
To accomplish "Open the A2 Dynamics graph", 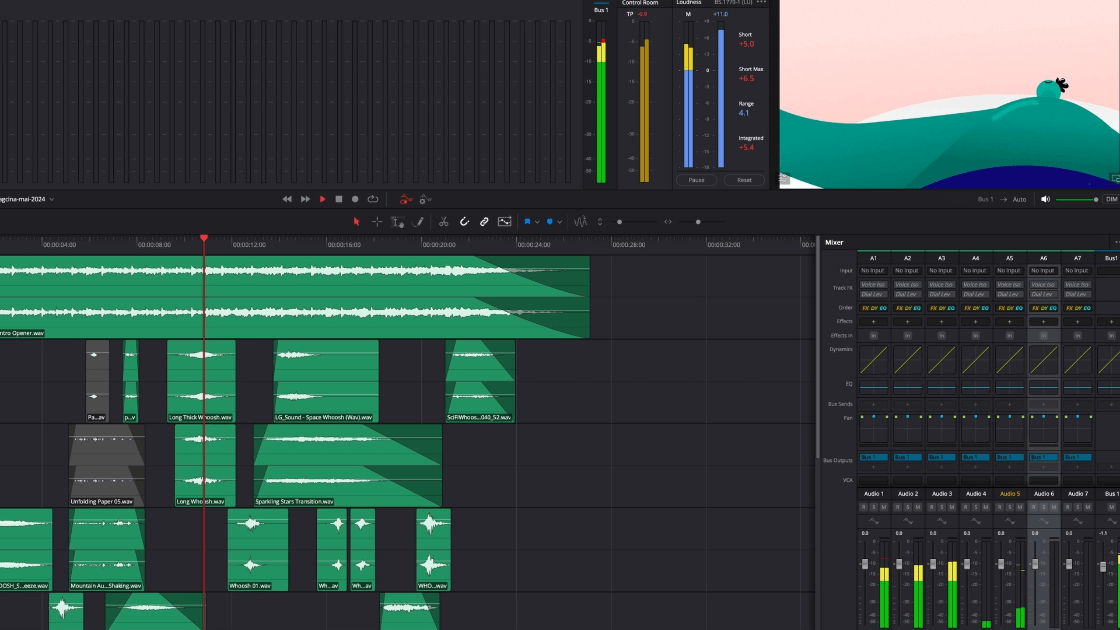I will click(907, 360).
